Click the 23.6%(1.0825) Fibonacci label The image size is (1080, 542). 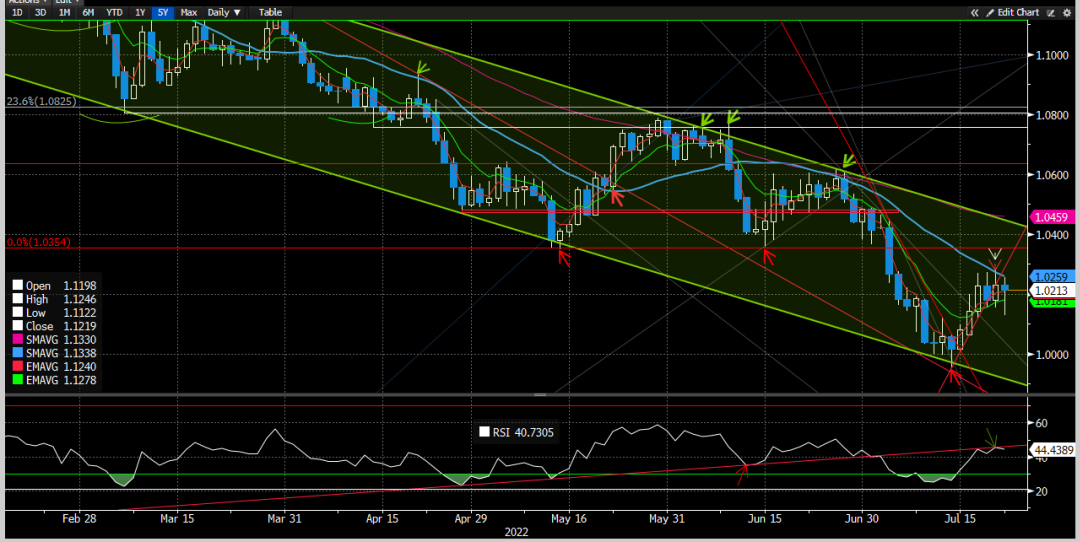[x=41, y=101]
